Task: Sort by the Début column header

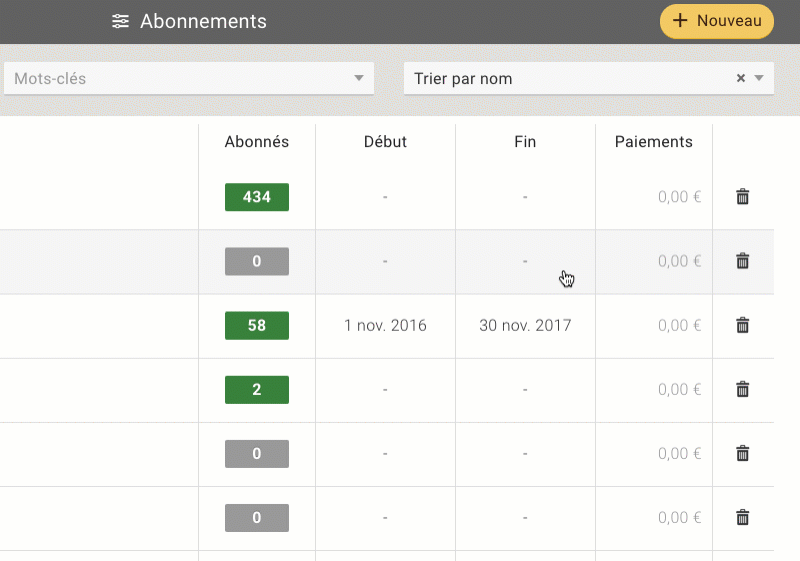Action: coord(385,142)
